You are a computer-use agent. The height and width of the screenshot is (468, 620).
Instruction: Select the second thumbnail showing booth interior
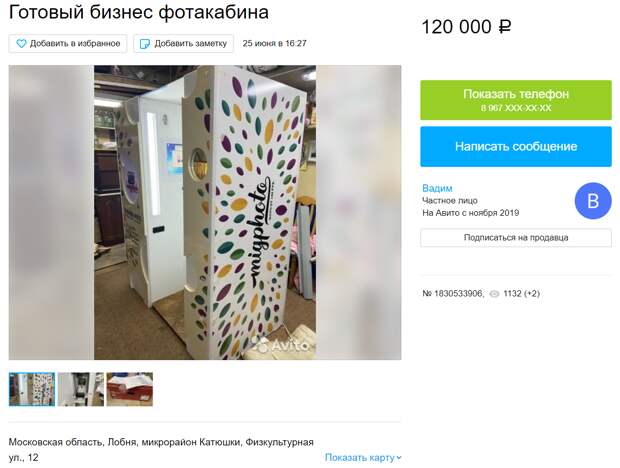[x=81, y=389]
